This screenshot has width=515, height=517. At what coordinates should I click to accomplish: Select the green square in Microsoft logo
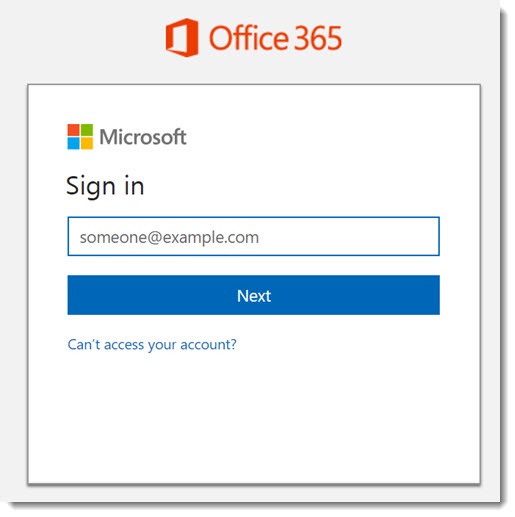coord(87,130)
